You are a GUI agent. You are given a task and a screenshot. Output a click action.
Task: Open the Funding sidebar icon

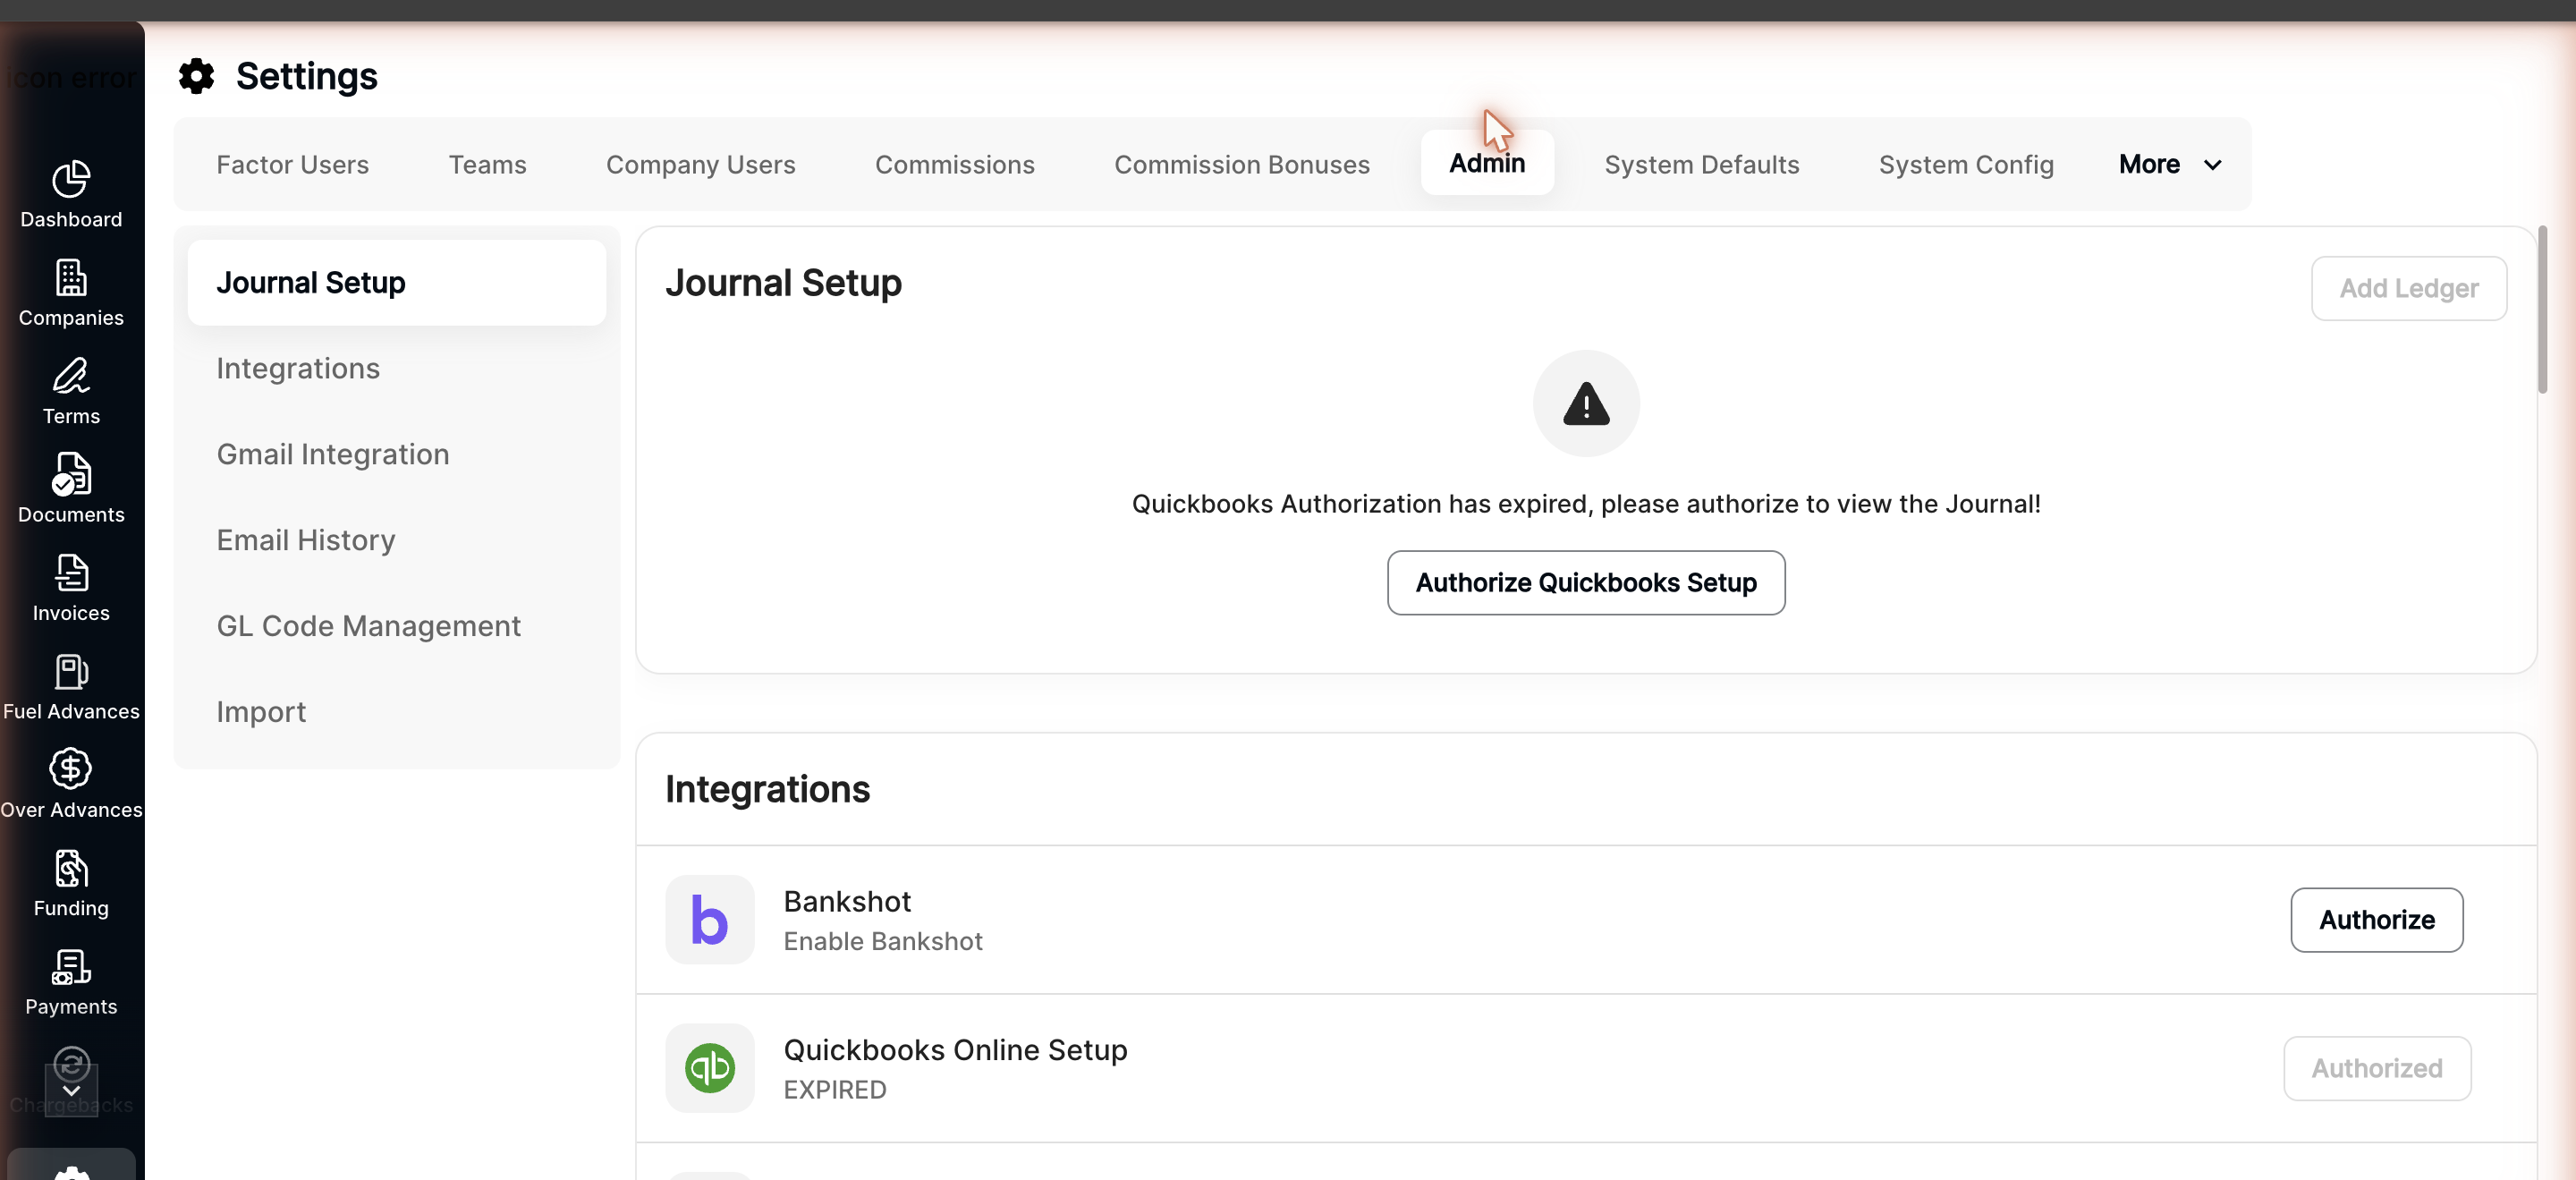point(71,883)
